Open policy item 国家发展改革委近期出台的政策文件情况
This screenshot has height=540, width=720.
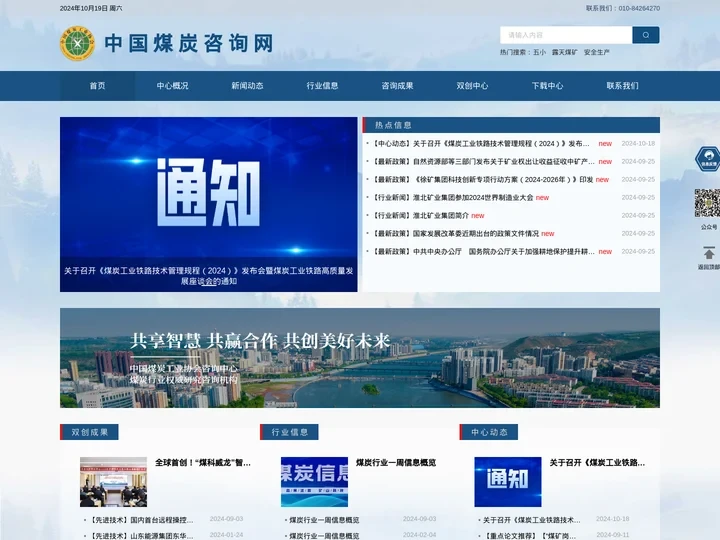point(456,234)
